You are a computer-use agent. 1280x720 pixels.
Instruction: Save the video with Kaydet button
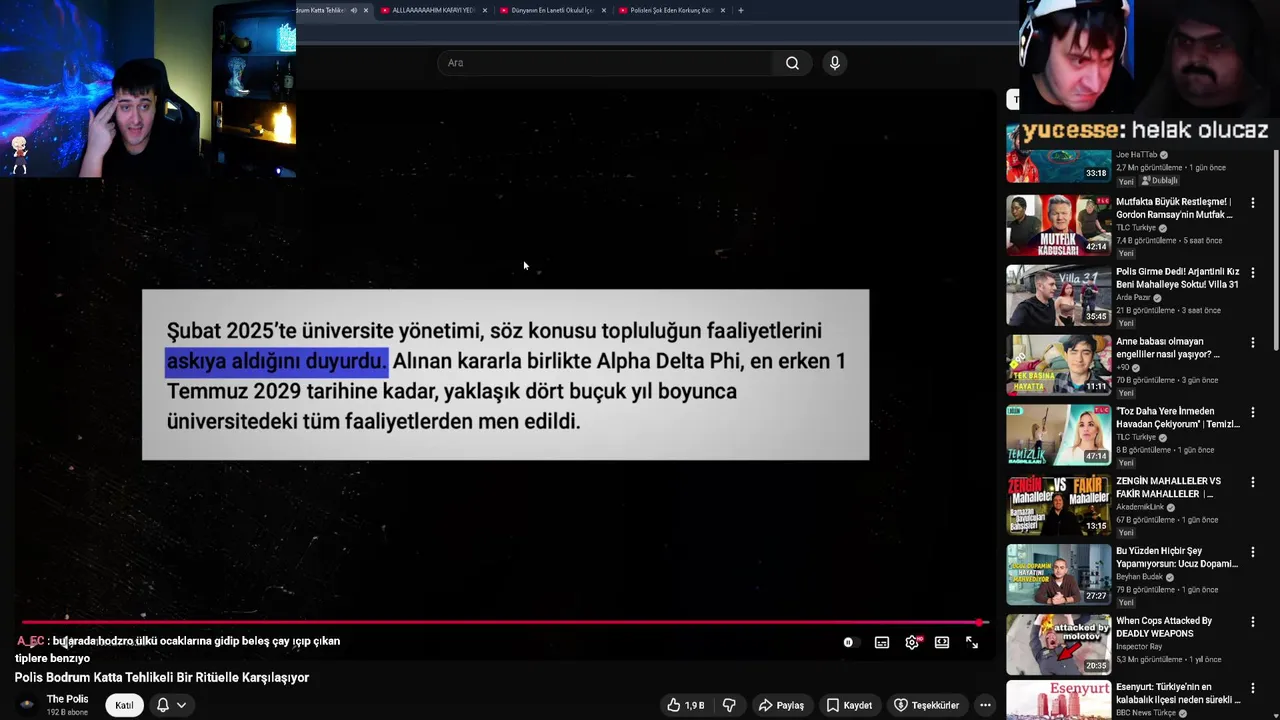tap(849, 705)
